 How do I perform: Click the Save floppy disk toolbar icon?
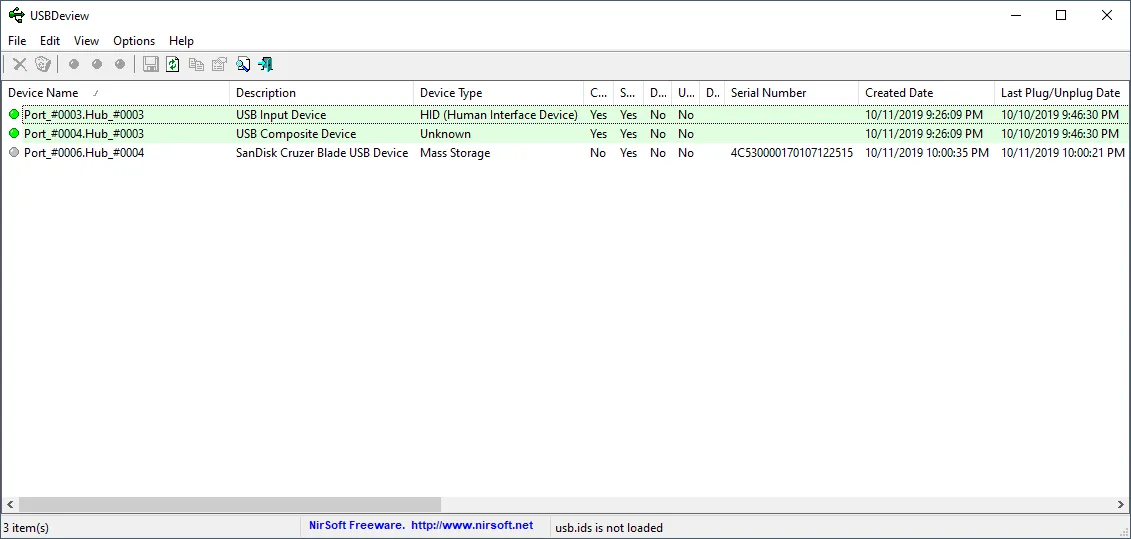click(150, 64)
